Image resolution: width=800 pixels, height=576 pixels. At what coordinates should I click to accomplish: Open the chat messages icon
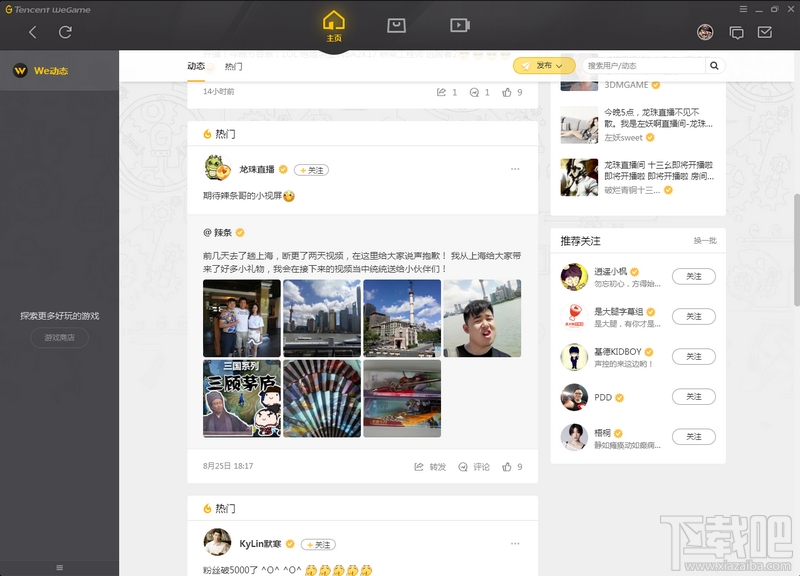pyautogui.click(x=736, y=33)
